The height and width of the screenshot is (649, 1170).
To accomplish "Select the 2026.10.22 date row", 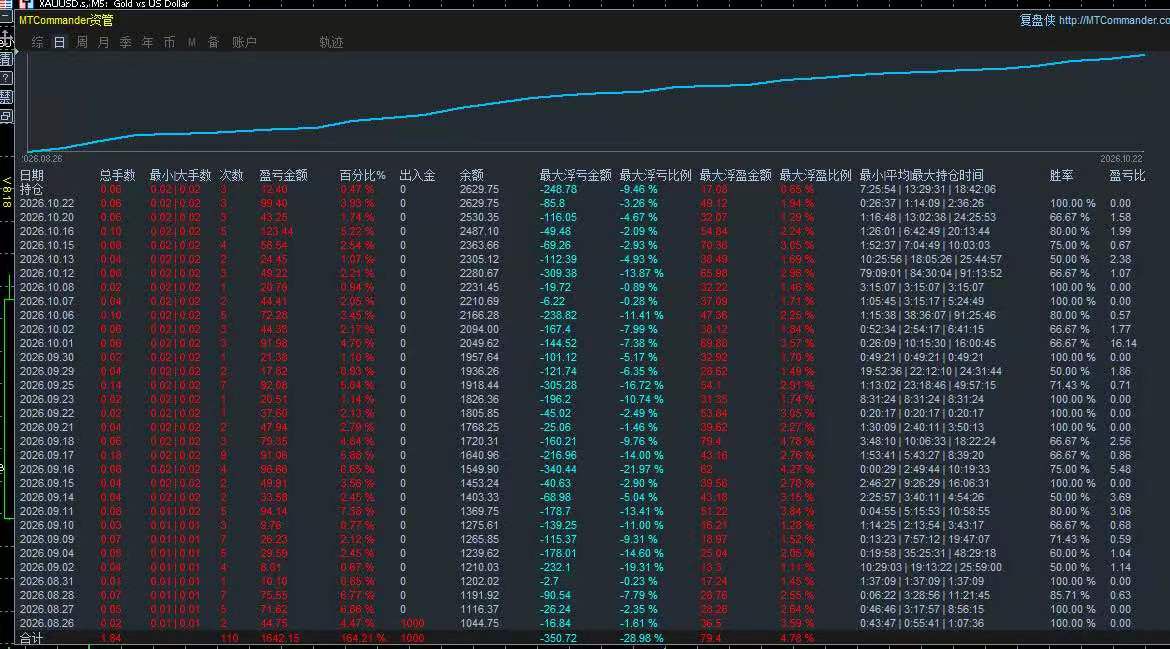I will point(47,204).
